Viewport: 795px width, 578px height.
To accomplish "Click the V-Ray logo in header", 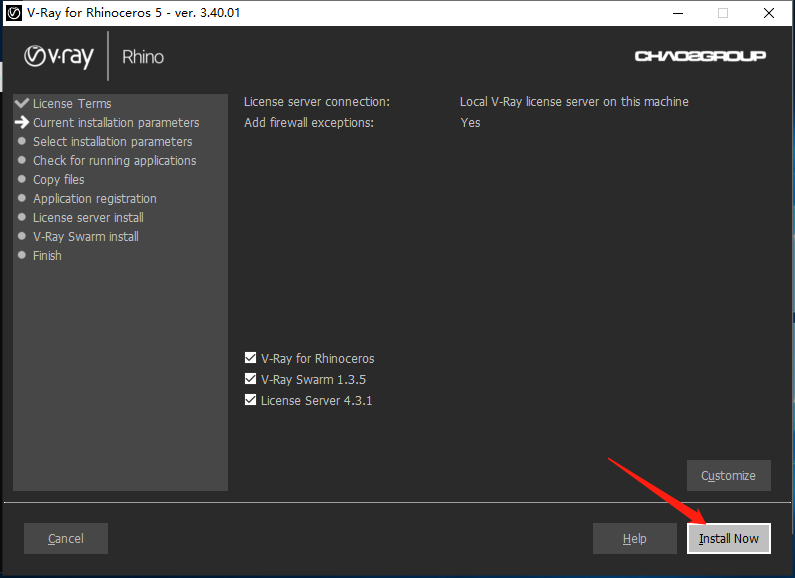I will click(59, 57).
